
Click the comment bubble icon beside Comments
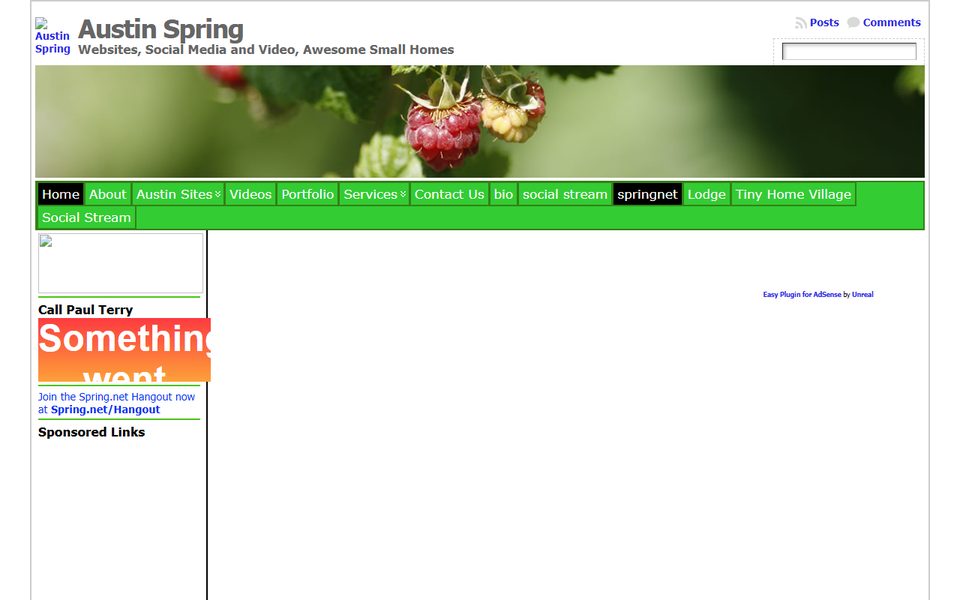853,22
